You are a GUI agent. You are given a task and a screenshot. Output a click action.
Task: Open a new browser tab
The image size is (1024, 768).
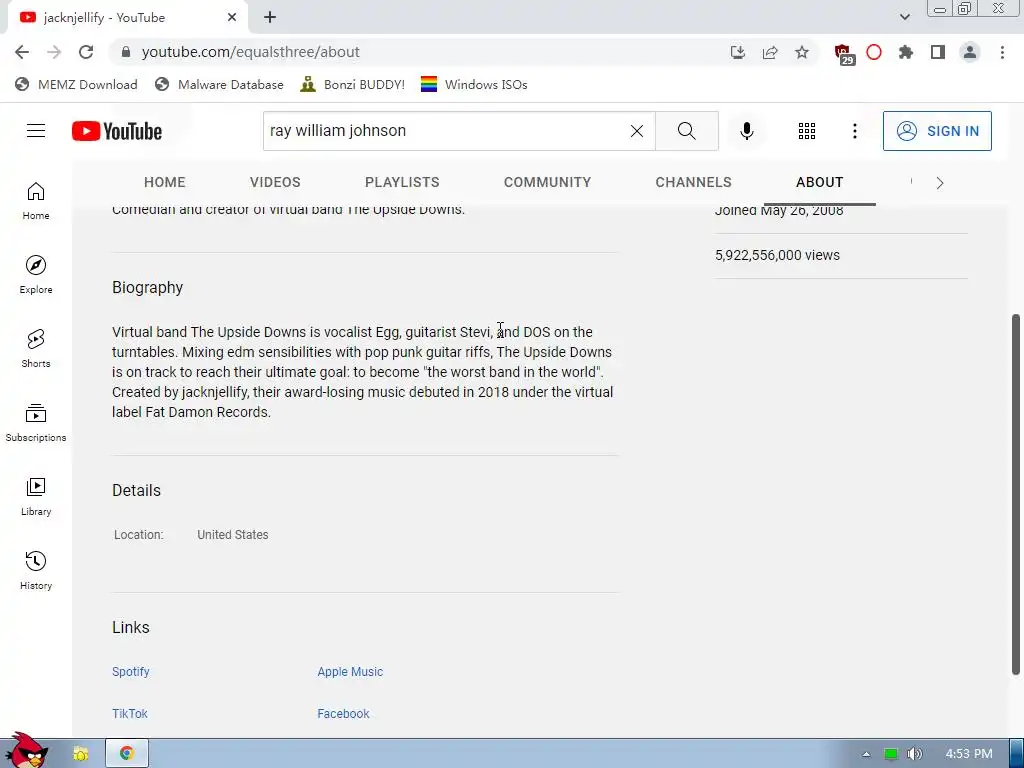(x=270, y=18)
